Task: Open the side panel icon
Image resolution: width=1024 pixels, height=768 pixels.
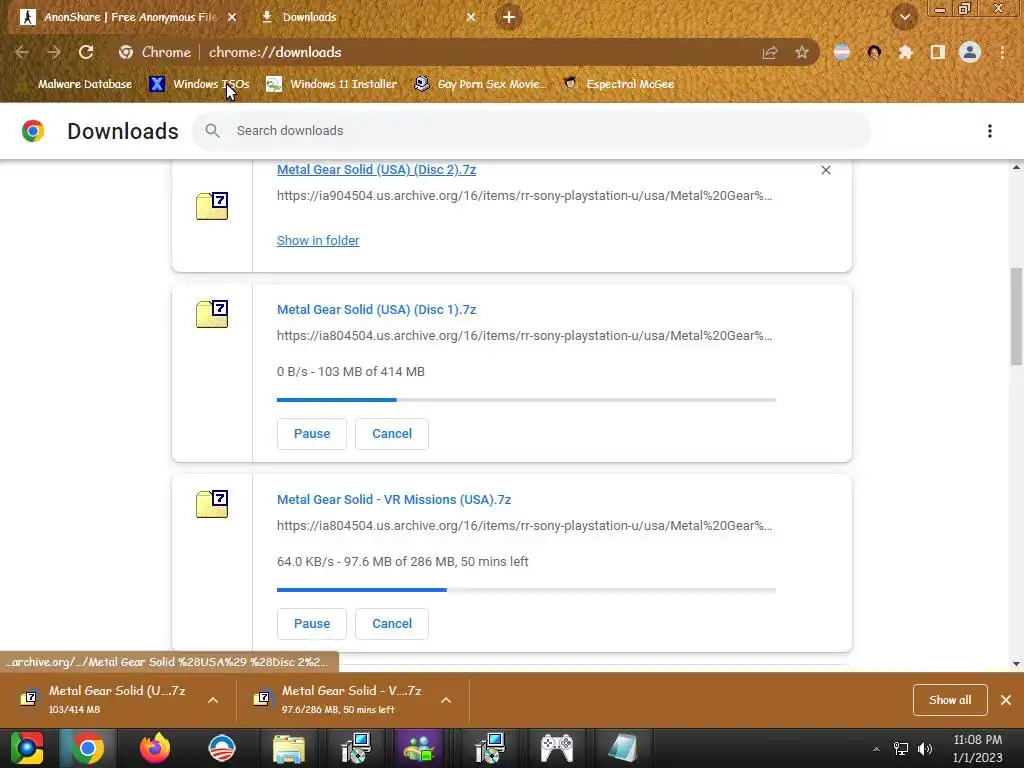Action: pos(938,52)
